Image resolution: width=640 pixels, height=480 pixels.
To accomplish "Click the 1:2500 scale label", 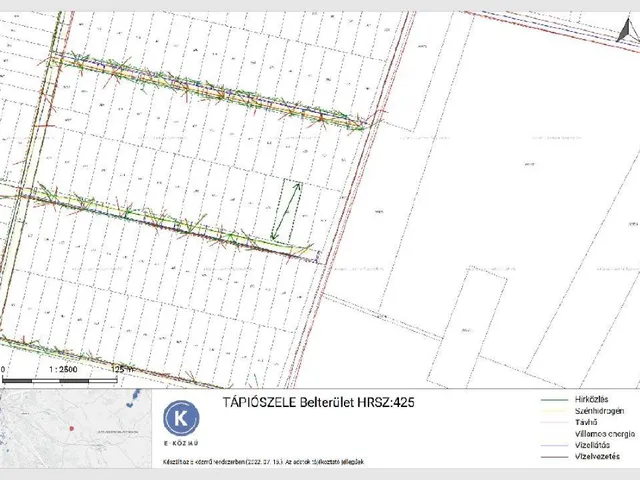I will 61,369.
